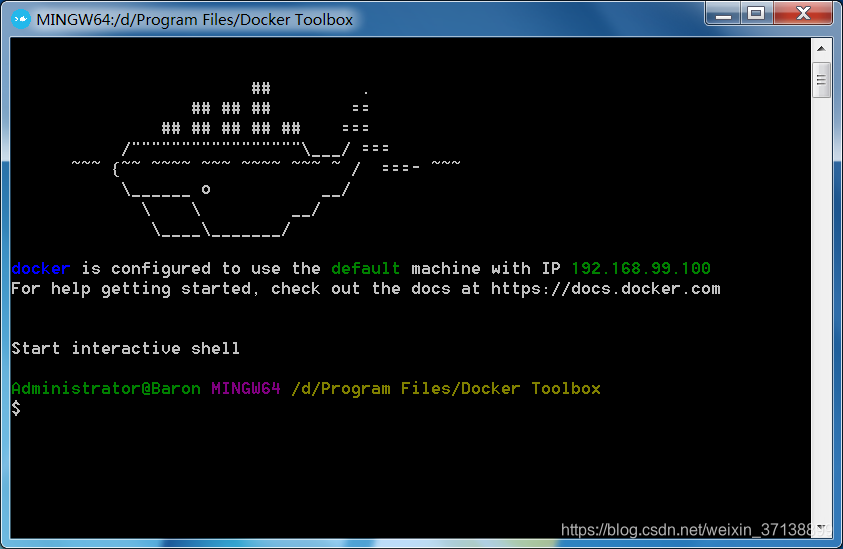
Task: Click the purple MINGW64 label
Action: click(246, 388)
